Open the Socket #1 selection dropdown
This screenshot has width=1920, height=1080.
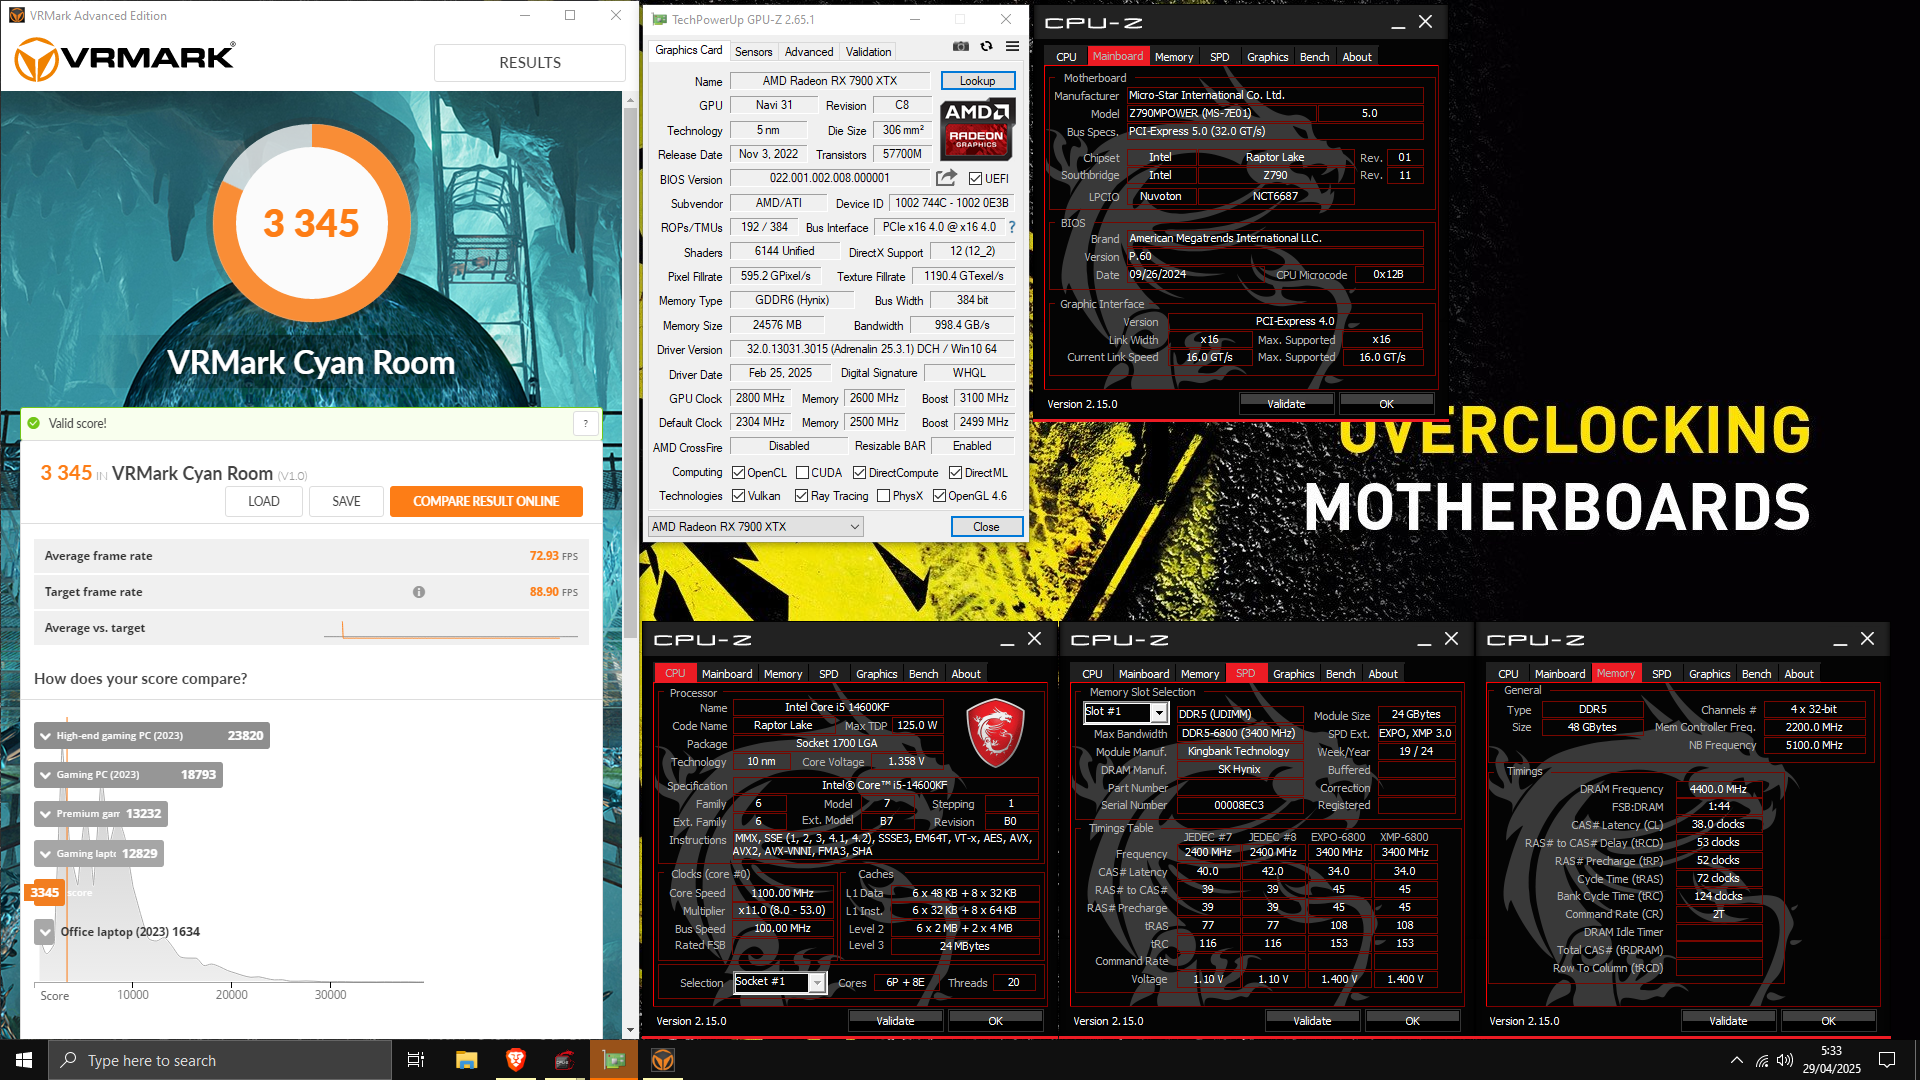click(x=780, y=982)
